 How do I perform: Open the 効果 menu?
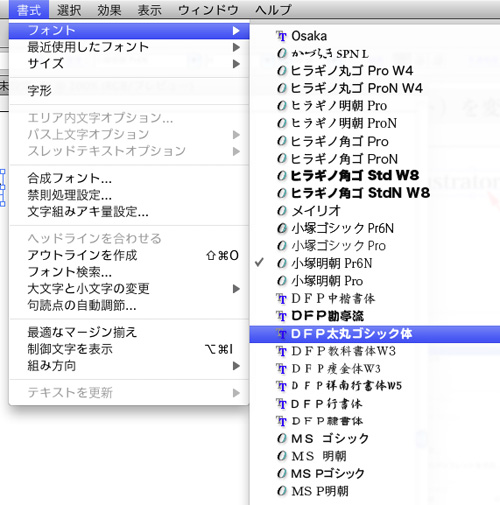coord(109,10)
